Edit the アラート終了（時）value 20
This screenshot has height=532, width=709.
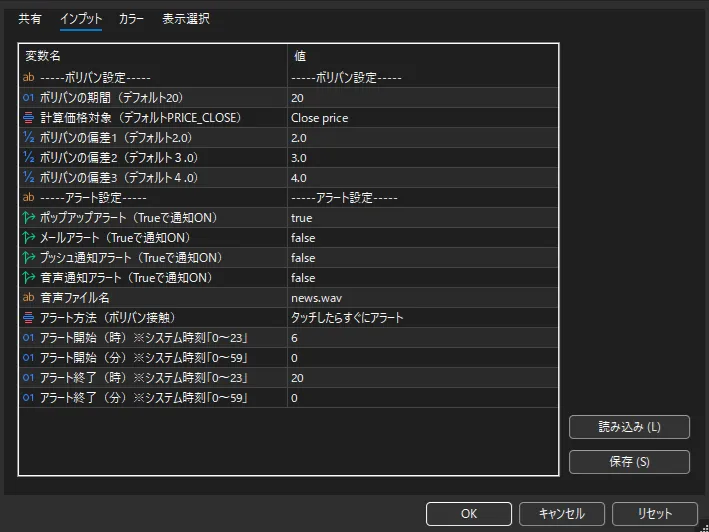(423, 377)
